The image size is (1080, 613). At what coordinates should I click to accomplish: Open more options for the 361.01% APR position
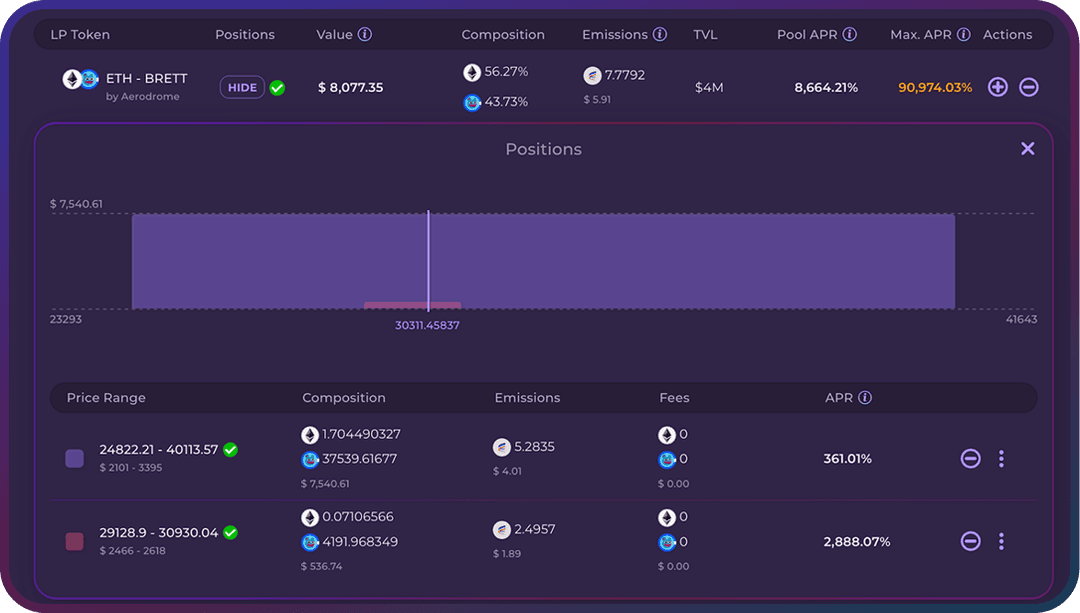[x=1001, y=458]
